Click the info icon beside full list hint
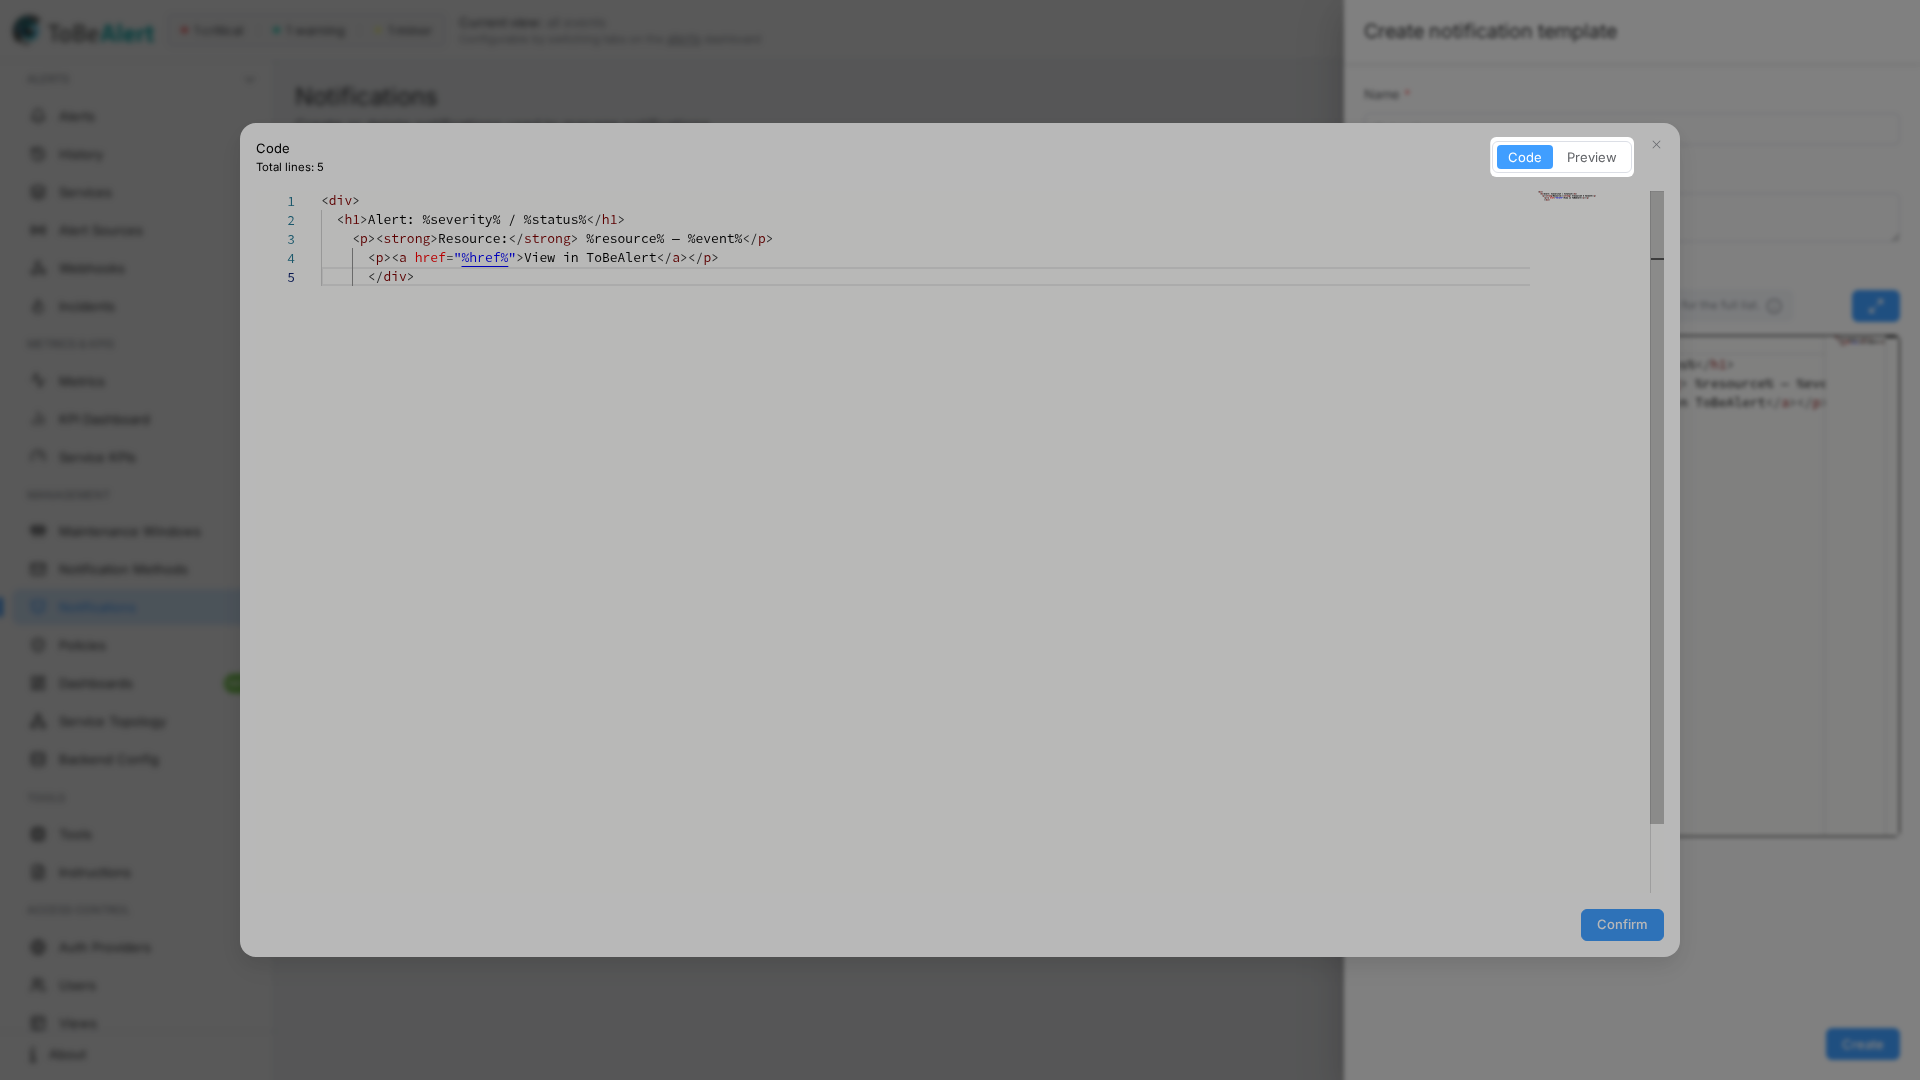 click(x=1774, y=306)
